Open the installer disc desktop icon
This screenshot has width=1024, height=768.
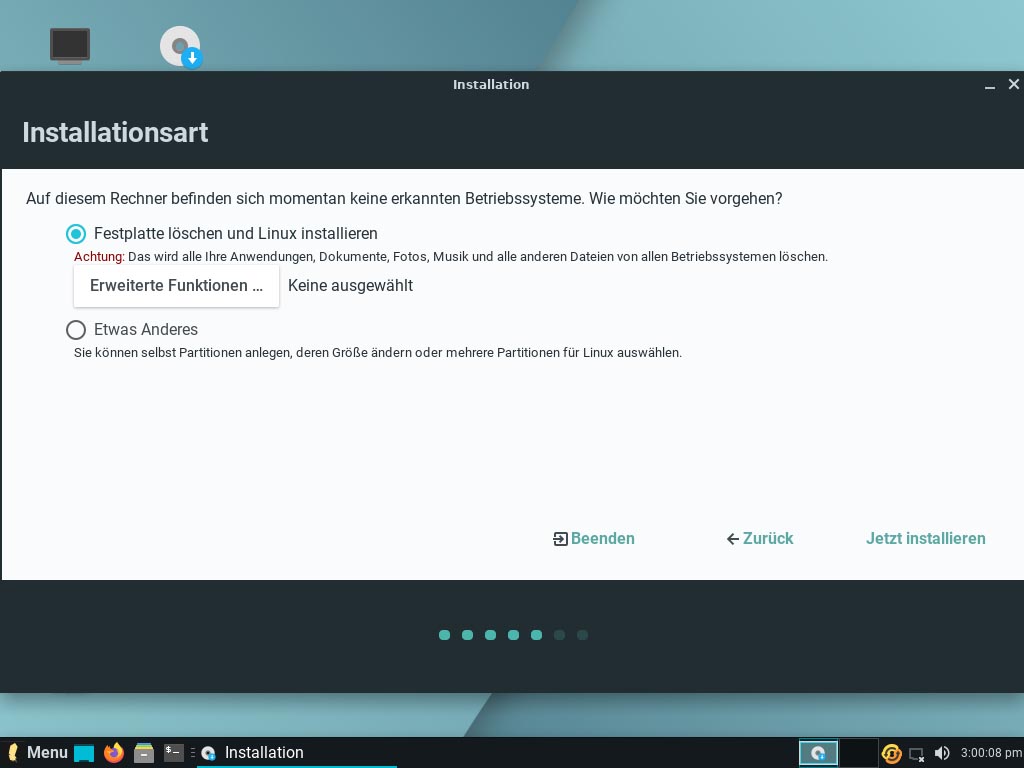[x=181, y=47]
